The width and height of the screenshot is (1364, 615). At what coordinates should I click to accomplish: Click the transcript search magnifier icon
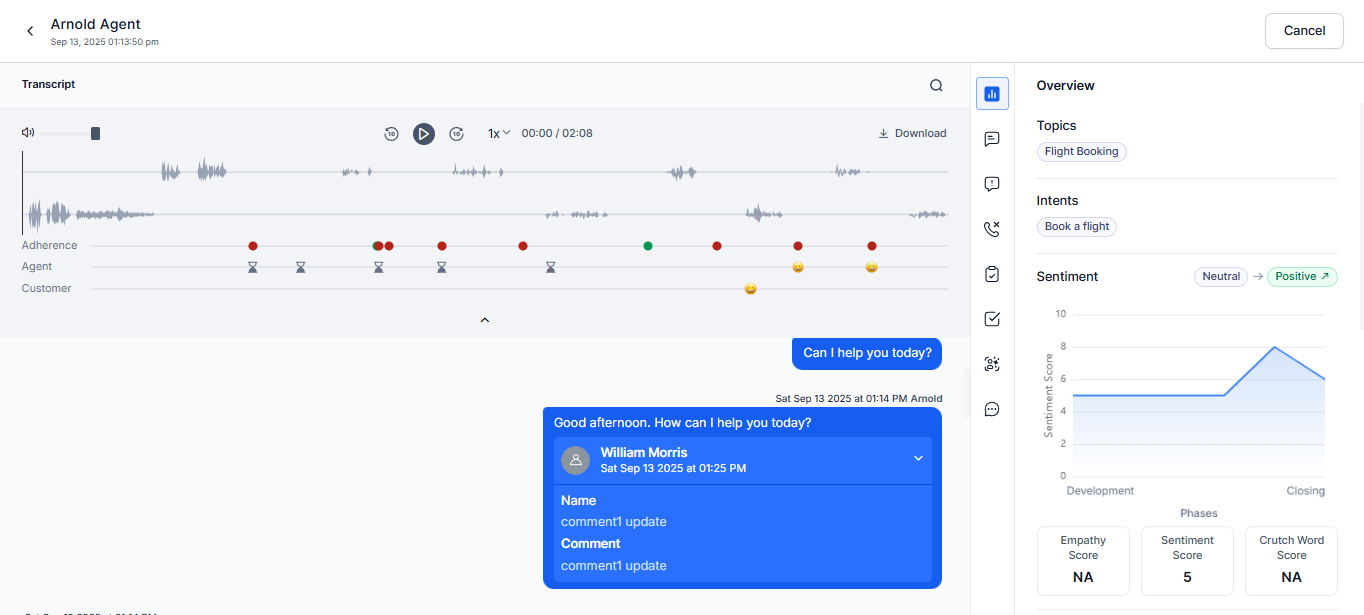(936, 84)
